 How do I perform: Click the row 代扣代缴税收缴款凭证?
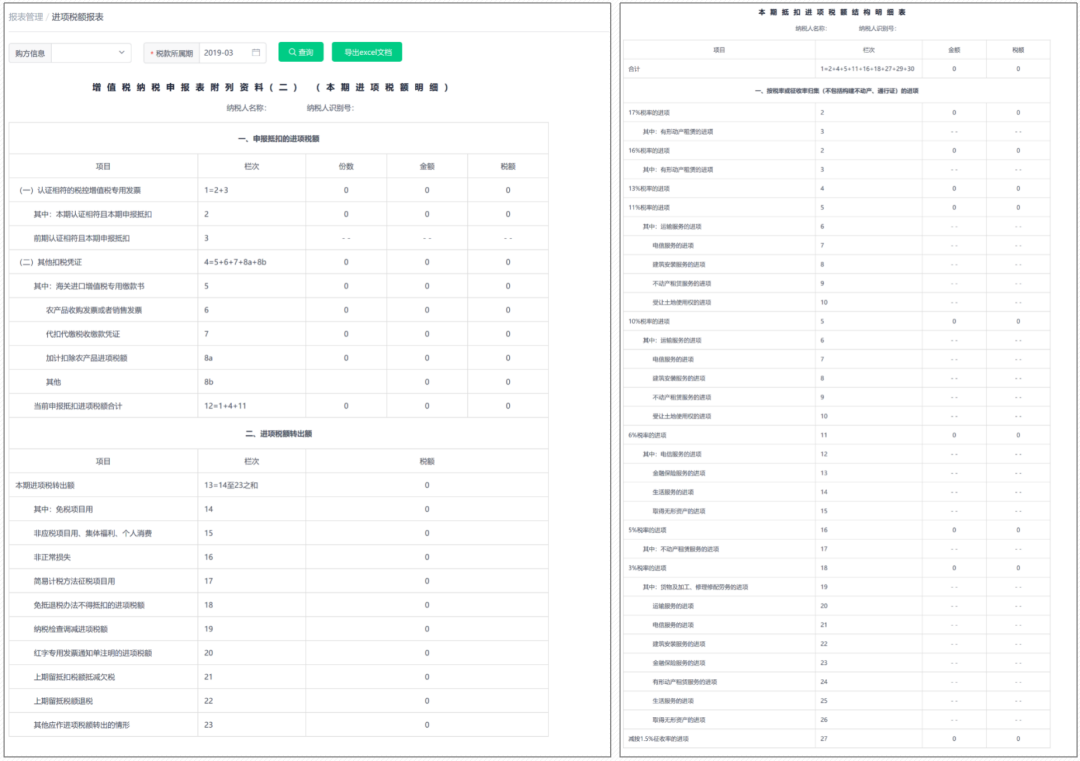(278, 334)
